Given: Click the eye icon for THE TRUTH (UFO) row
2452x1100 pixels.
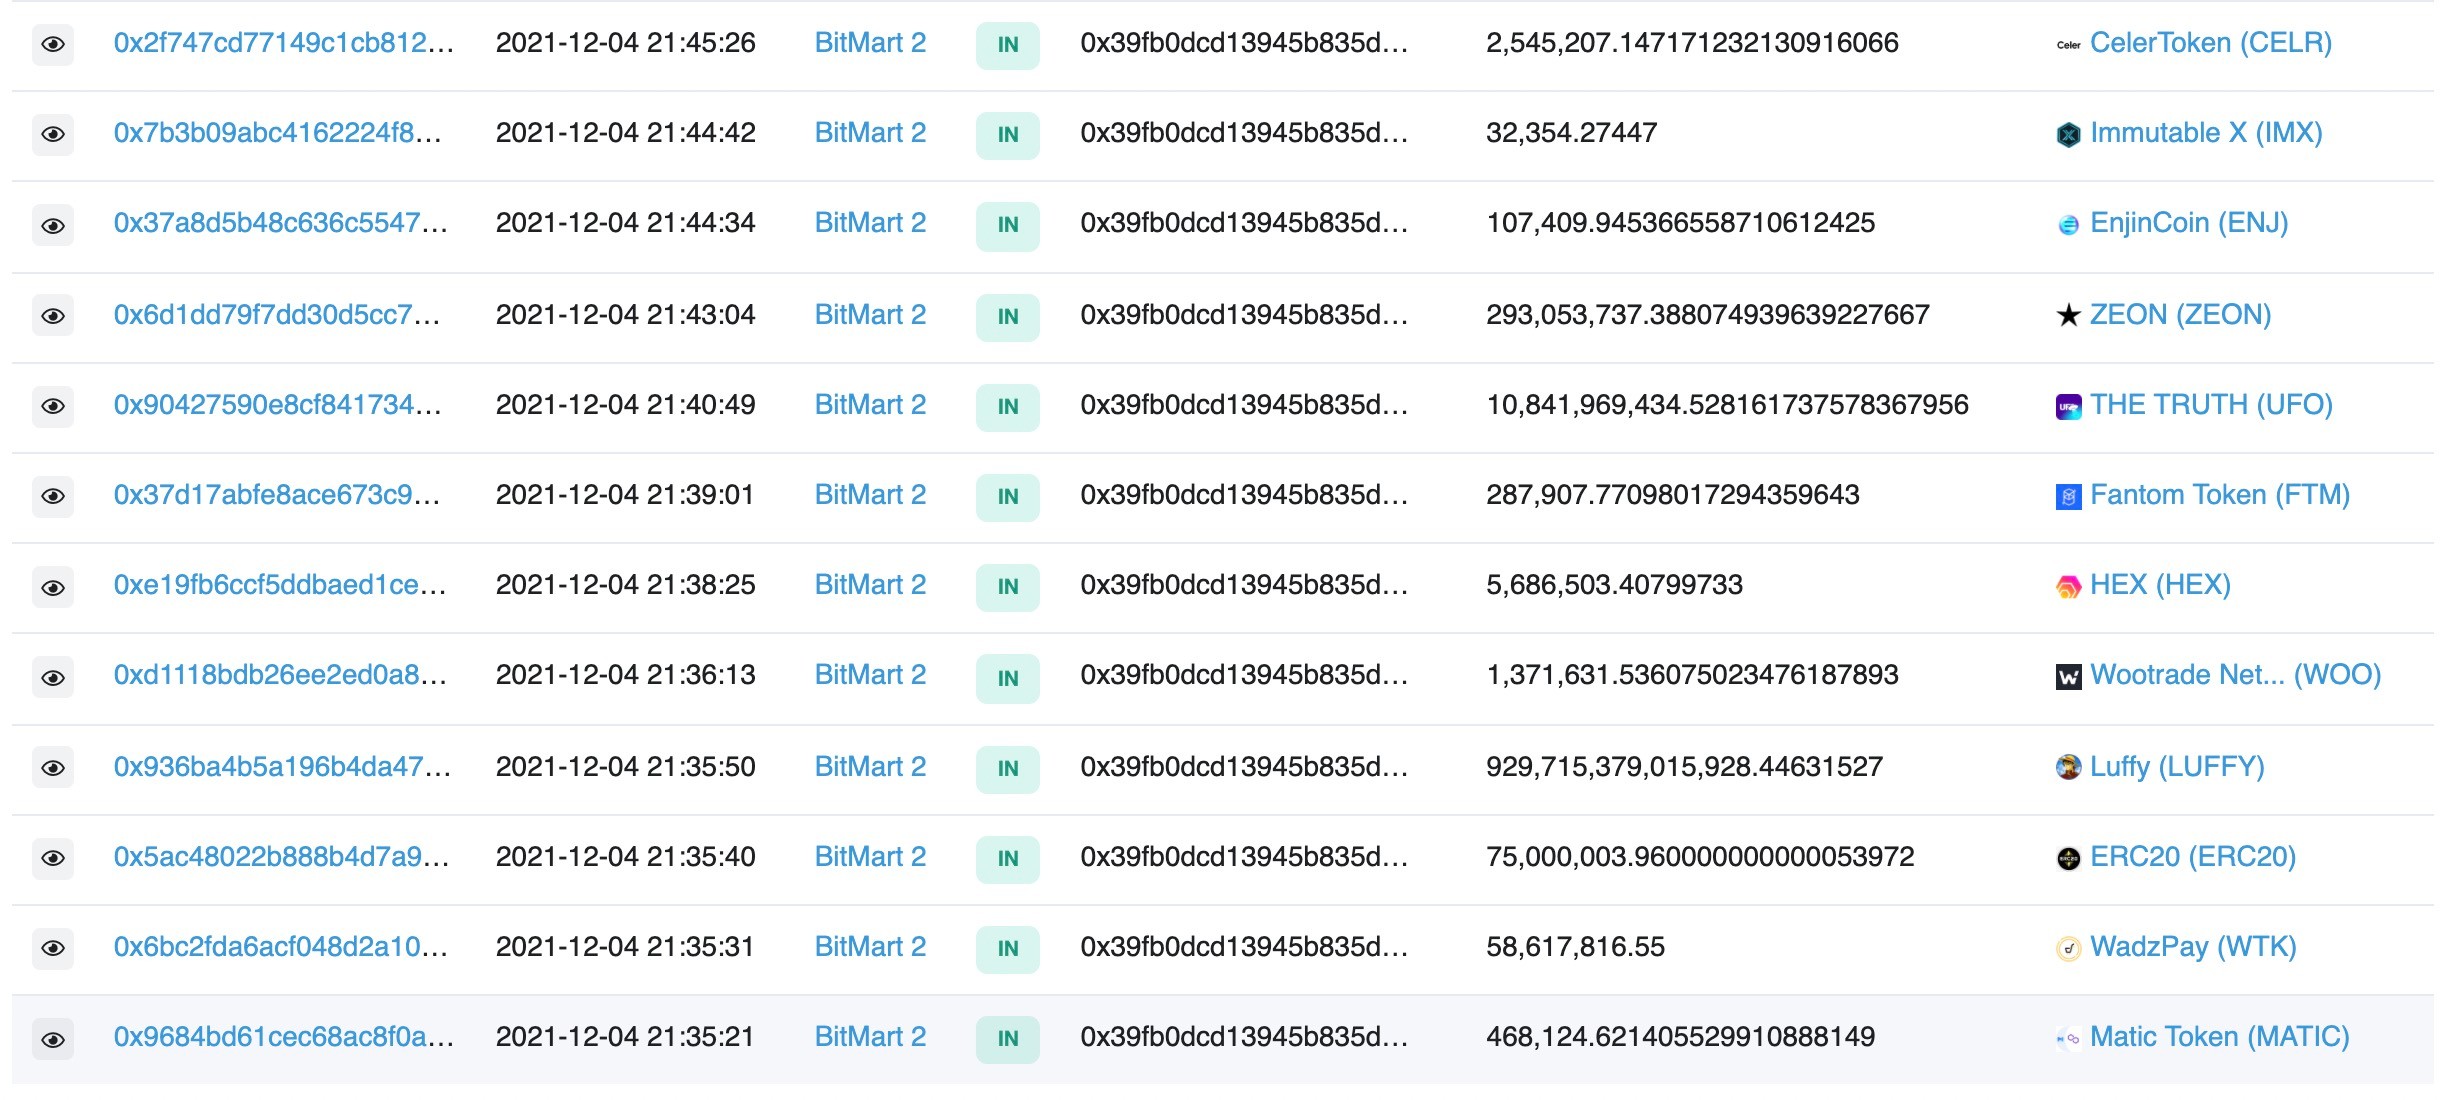Looking at the screenshot, I should [x=53, y=406].
